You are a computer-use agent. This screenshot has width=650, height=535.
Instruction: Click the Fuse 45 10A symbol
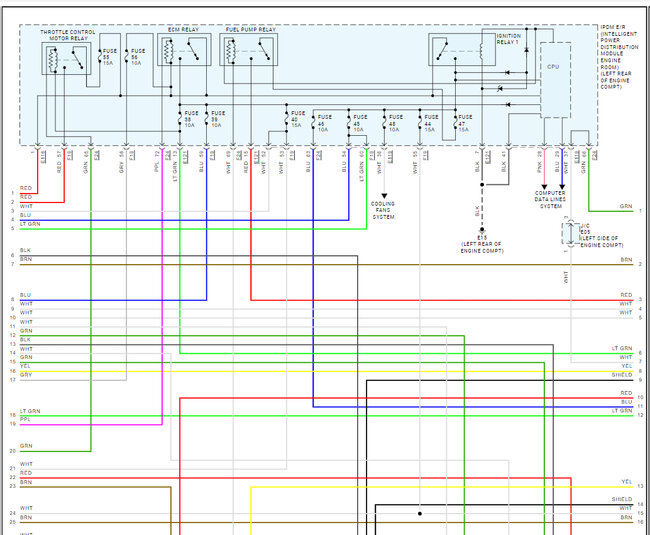[349, 123]
